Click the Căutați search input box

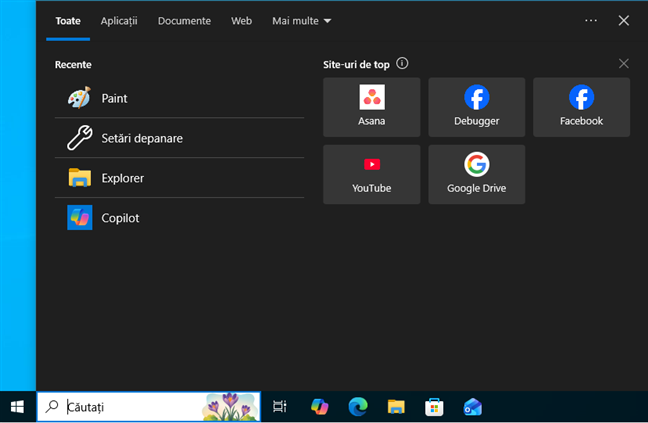130,407
